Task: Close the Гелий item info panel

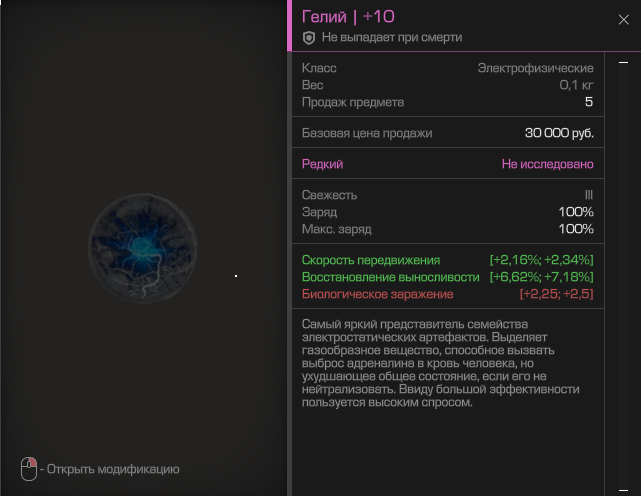Action: tap(623, 20)
